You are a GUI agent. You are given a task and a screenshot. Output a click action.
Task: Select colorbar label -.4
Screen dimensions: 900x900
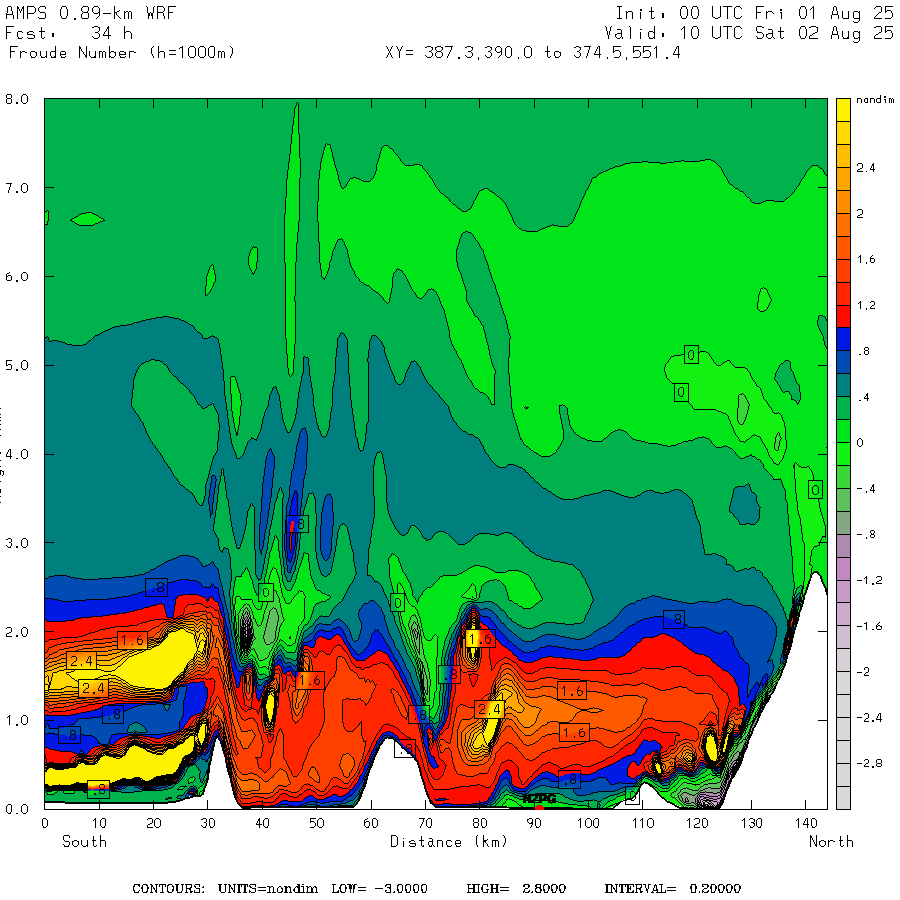[x=866, y=489]
